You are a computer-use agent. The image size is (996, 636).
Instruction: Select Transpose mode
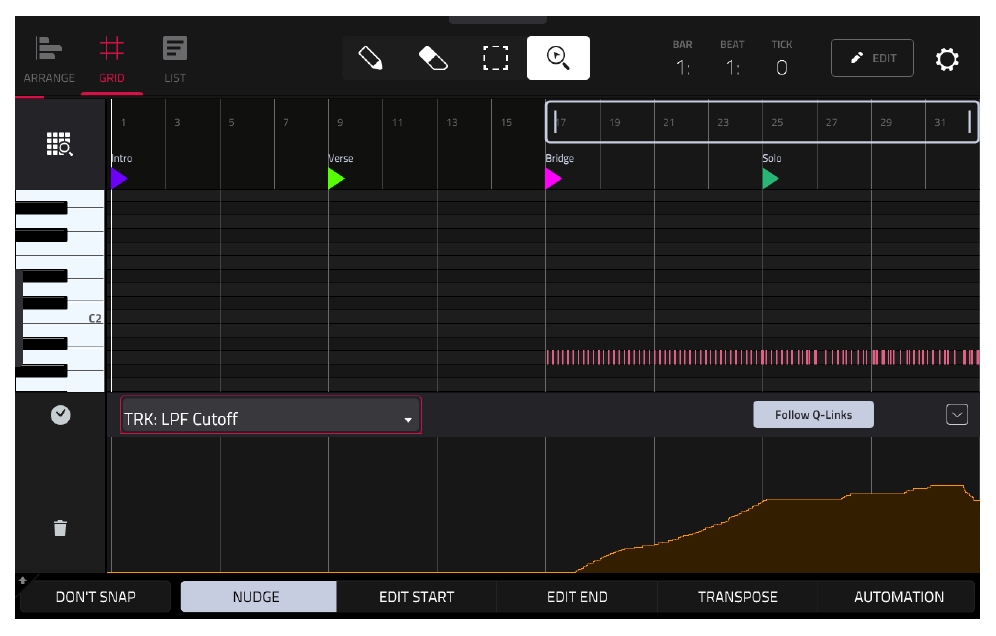tap(737, 597)
